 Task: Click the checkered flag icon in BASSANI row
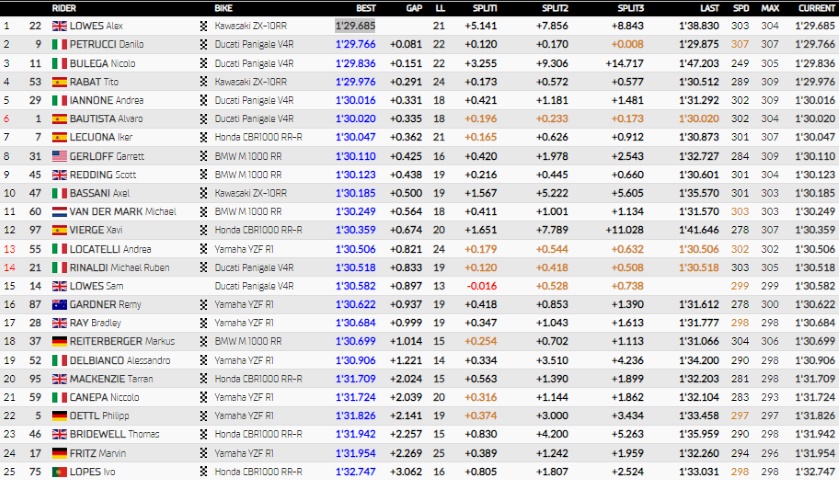[x=204, y=193]
